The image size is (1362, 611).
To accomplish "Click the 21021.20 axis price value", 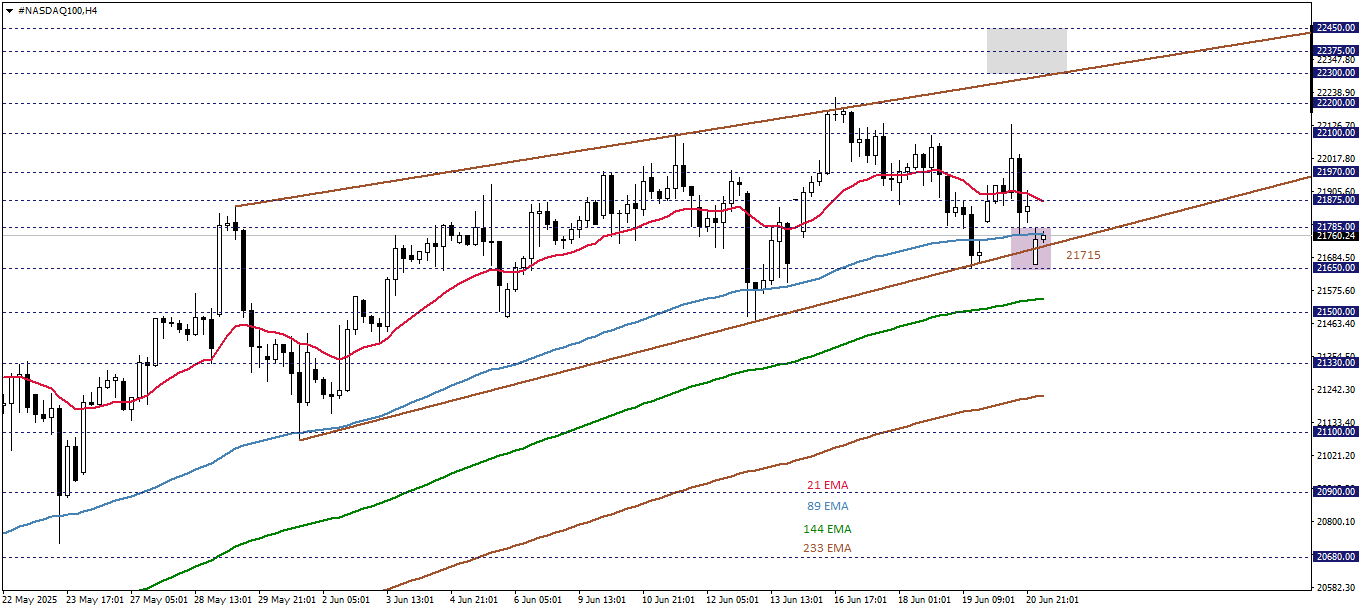I will click(x=1336, y=456).
